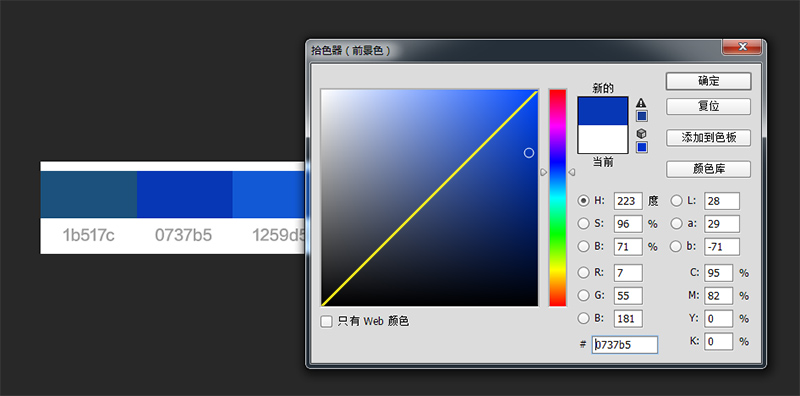Click the new color preview swatch
The image size is (800, 396).
click(x=603, y=111)
